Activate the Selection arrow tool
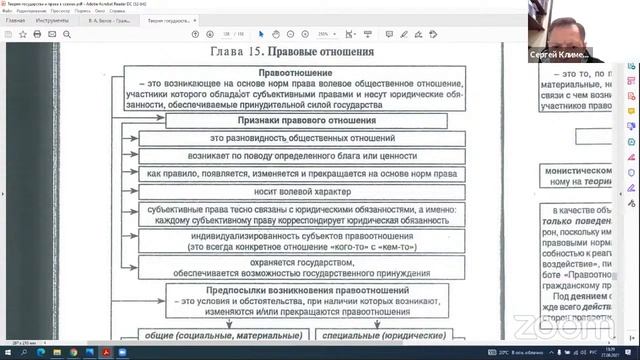Screen dimensions: 640x360 click(x=261, y=35)
